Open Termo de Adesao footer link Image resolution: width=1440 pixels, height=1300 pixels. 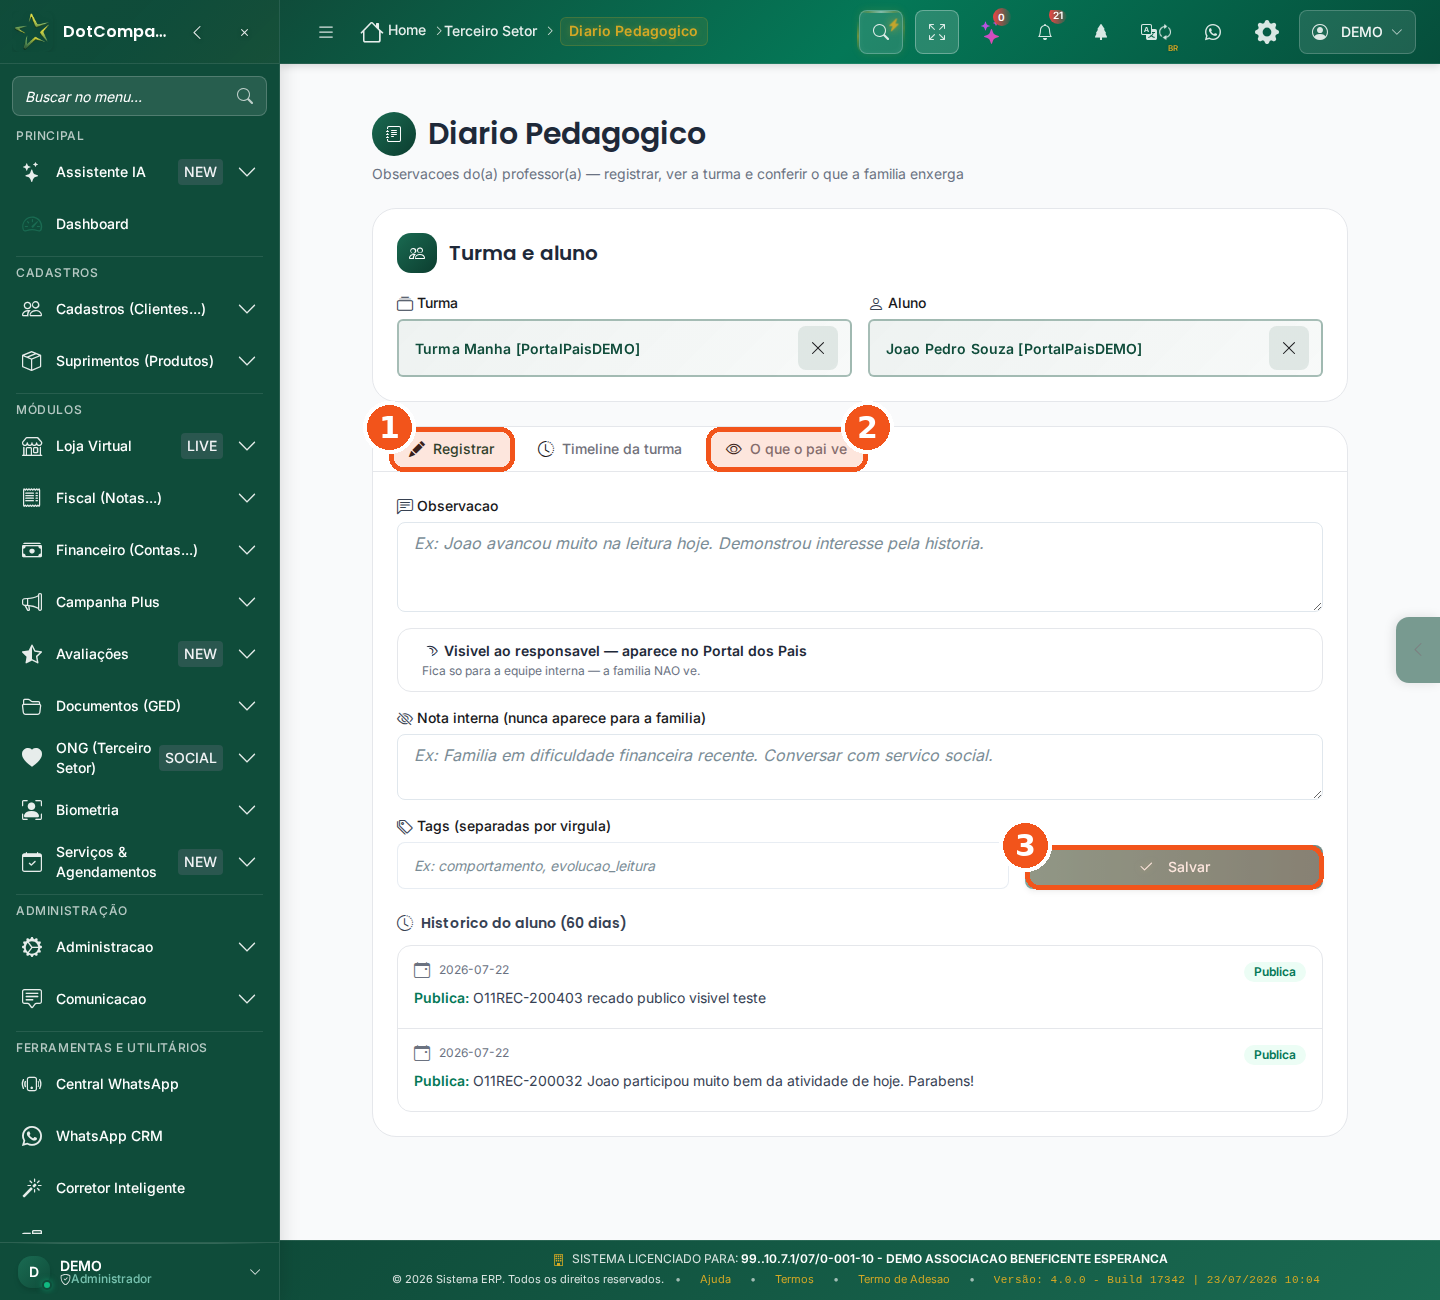pos(904,1280)
